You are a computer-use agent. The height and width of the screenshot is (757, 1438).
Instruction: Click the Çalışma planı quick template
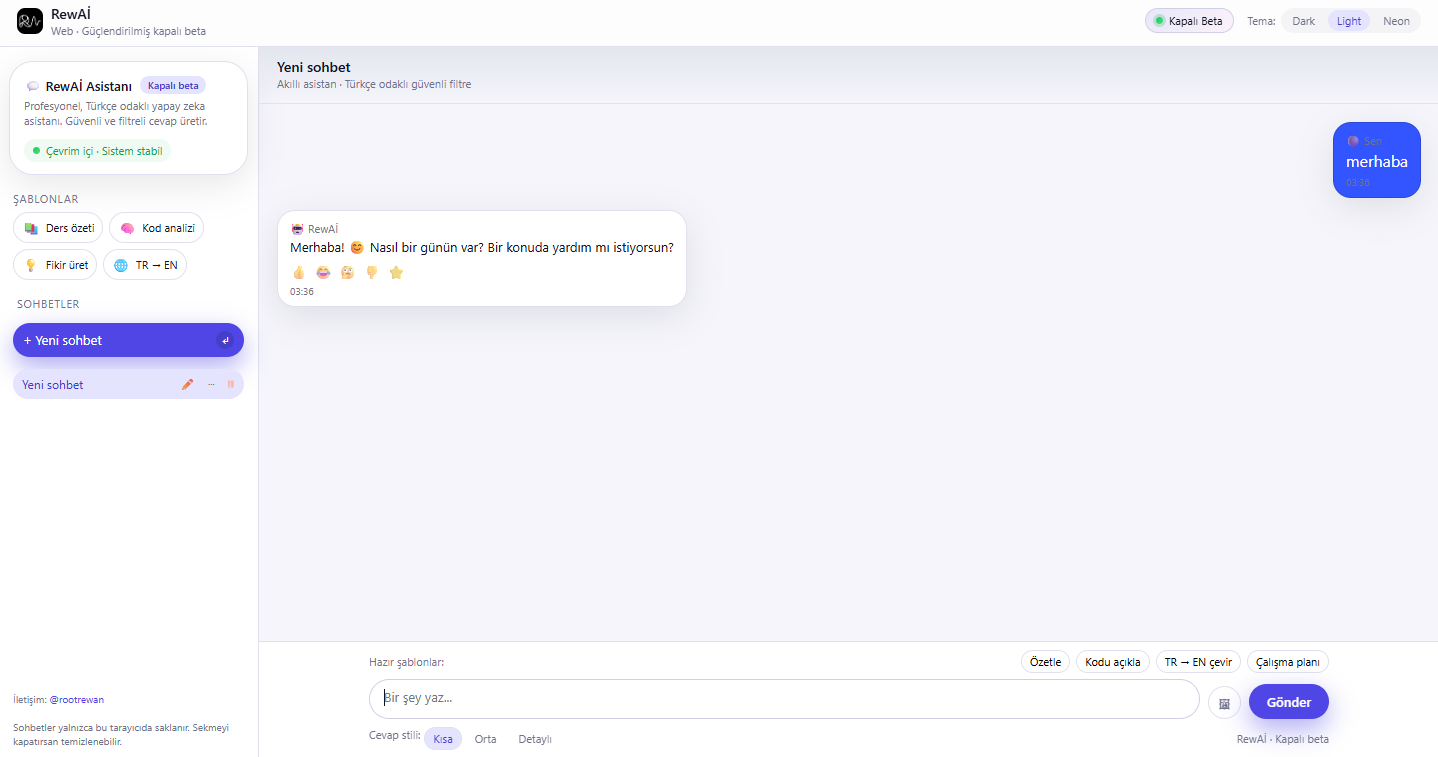pyautogui.click(x=1288, y=662)
